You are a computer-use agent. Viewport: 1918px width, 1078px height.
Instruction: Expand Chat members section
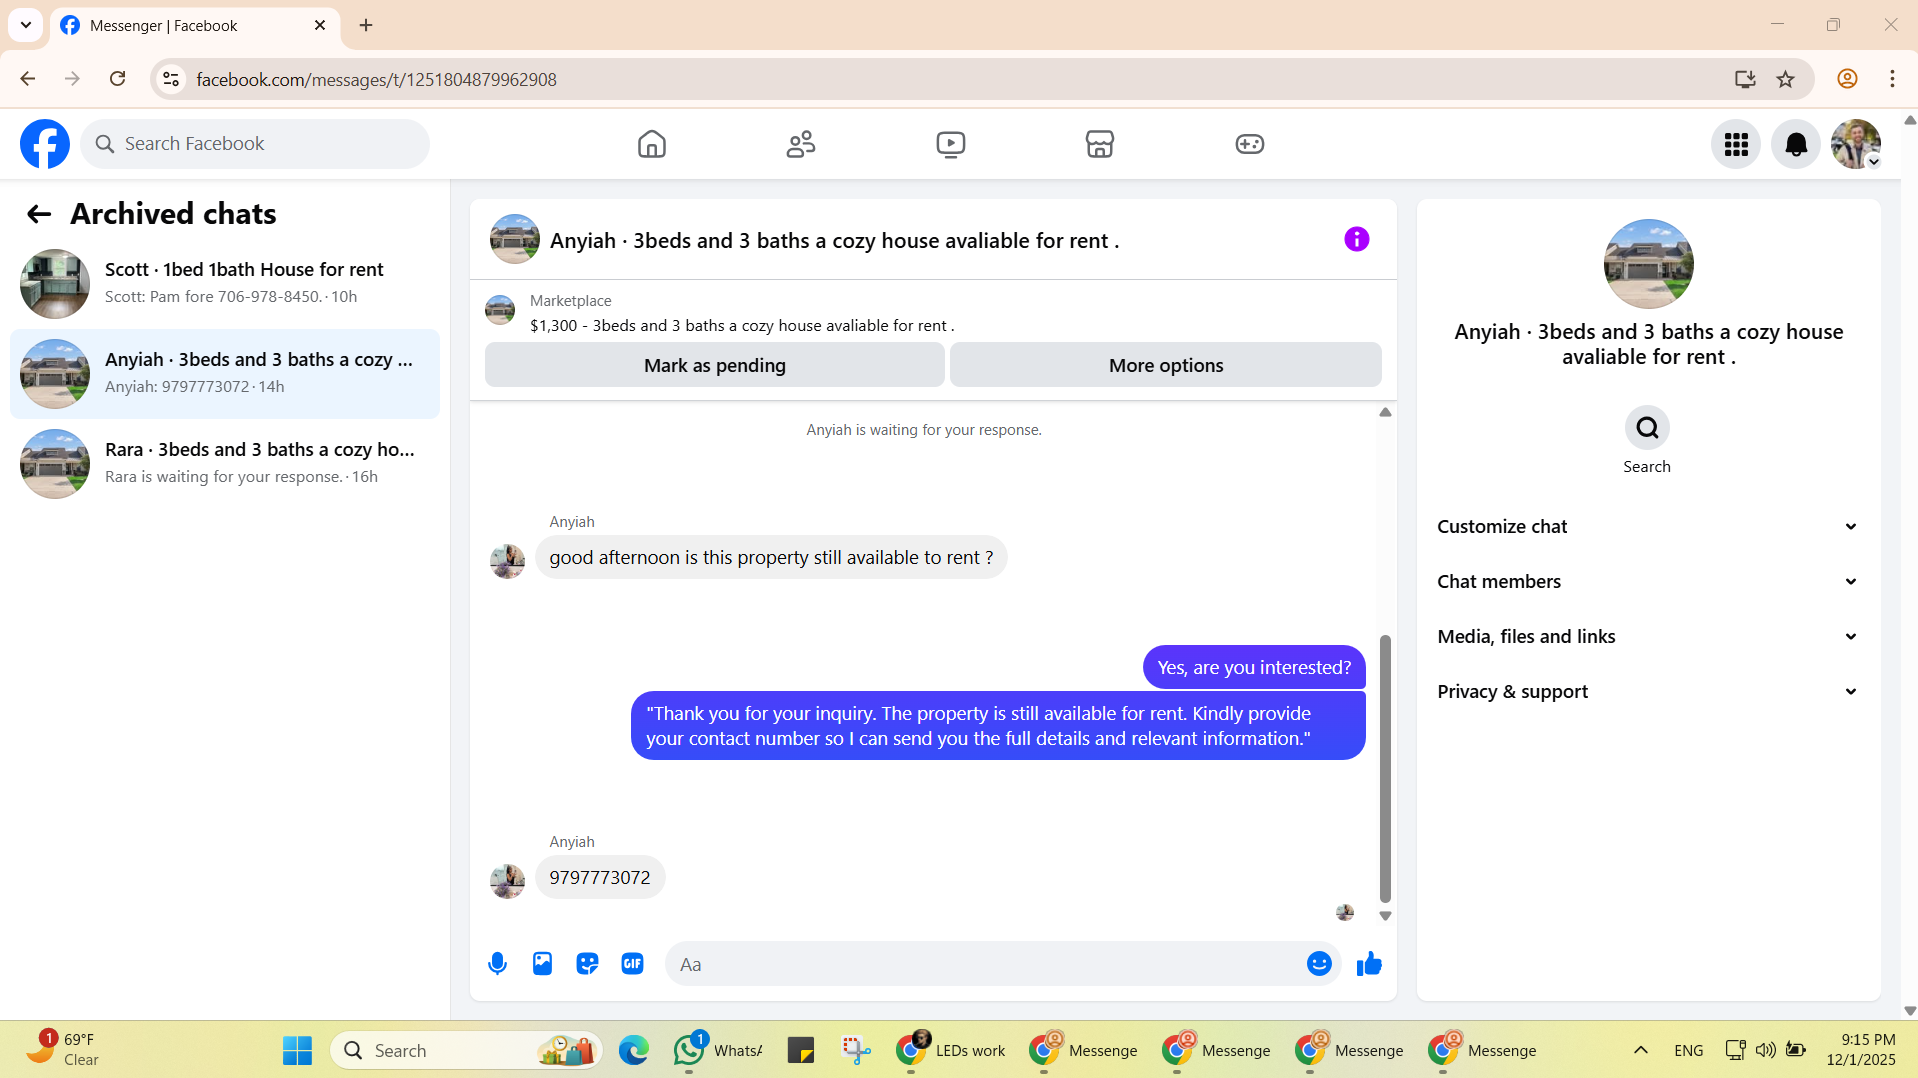[x=1647, y=582]
